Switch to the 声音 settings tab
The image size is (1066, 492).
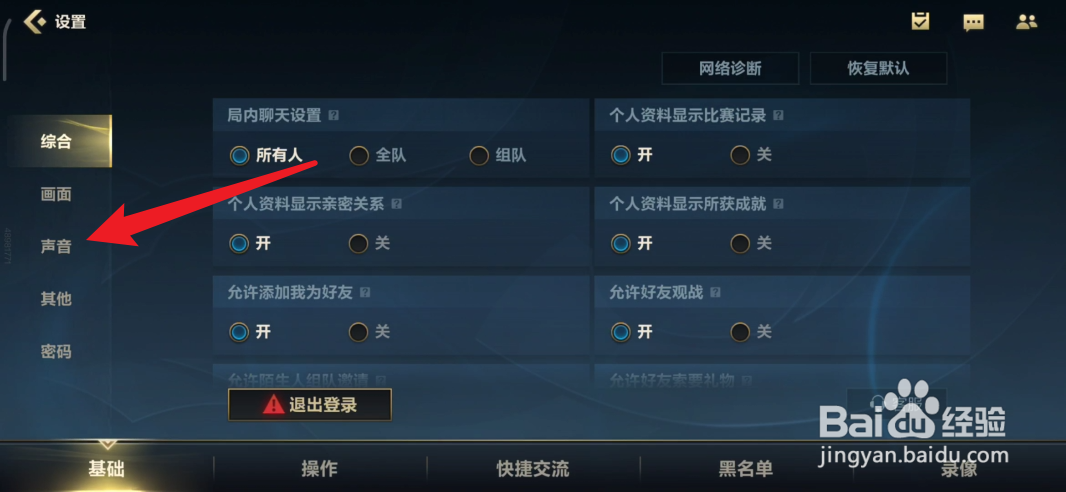coord(56,247)
